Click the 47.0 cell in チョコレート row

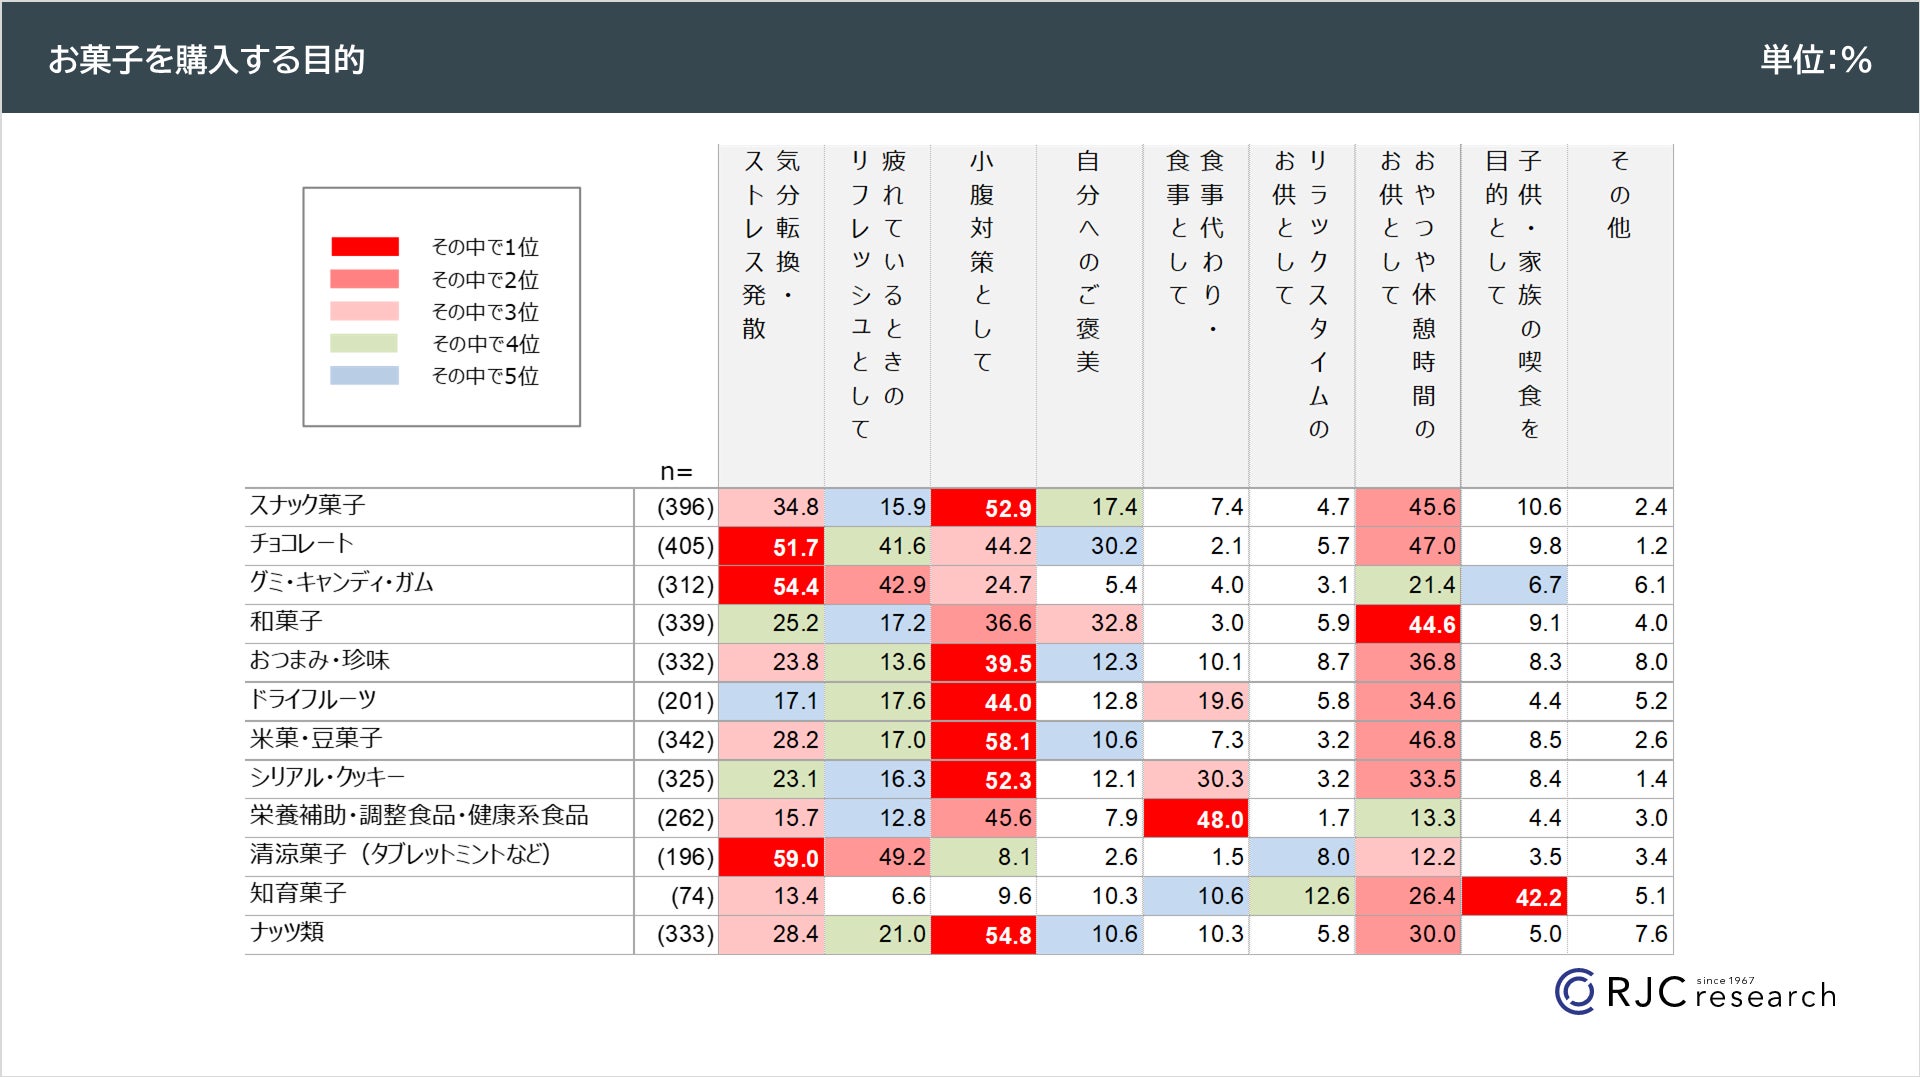1408,546
